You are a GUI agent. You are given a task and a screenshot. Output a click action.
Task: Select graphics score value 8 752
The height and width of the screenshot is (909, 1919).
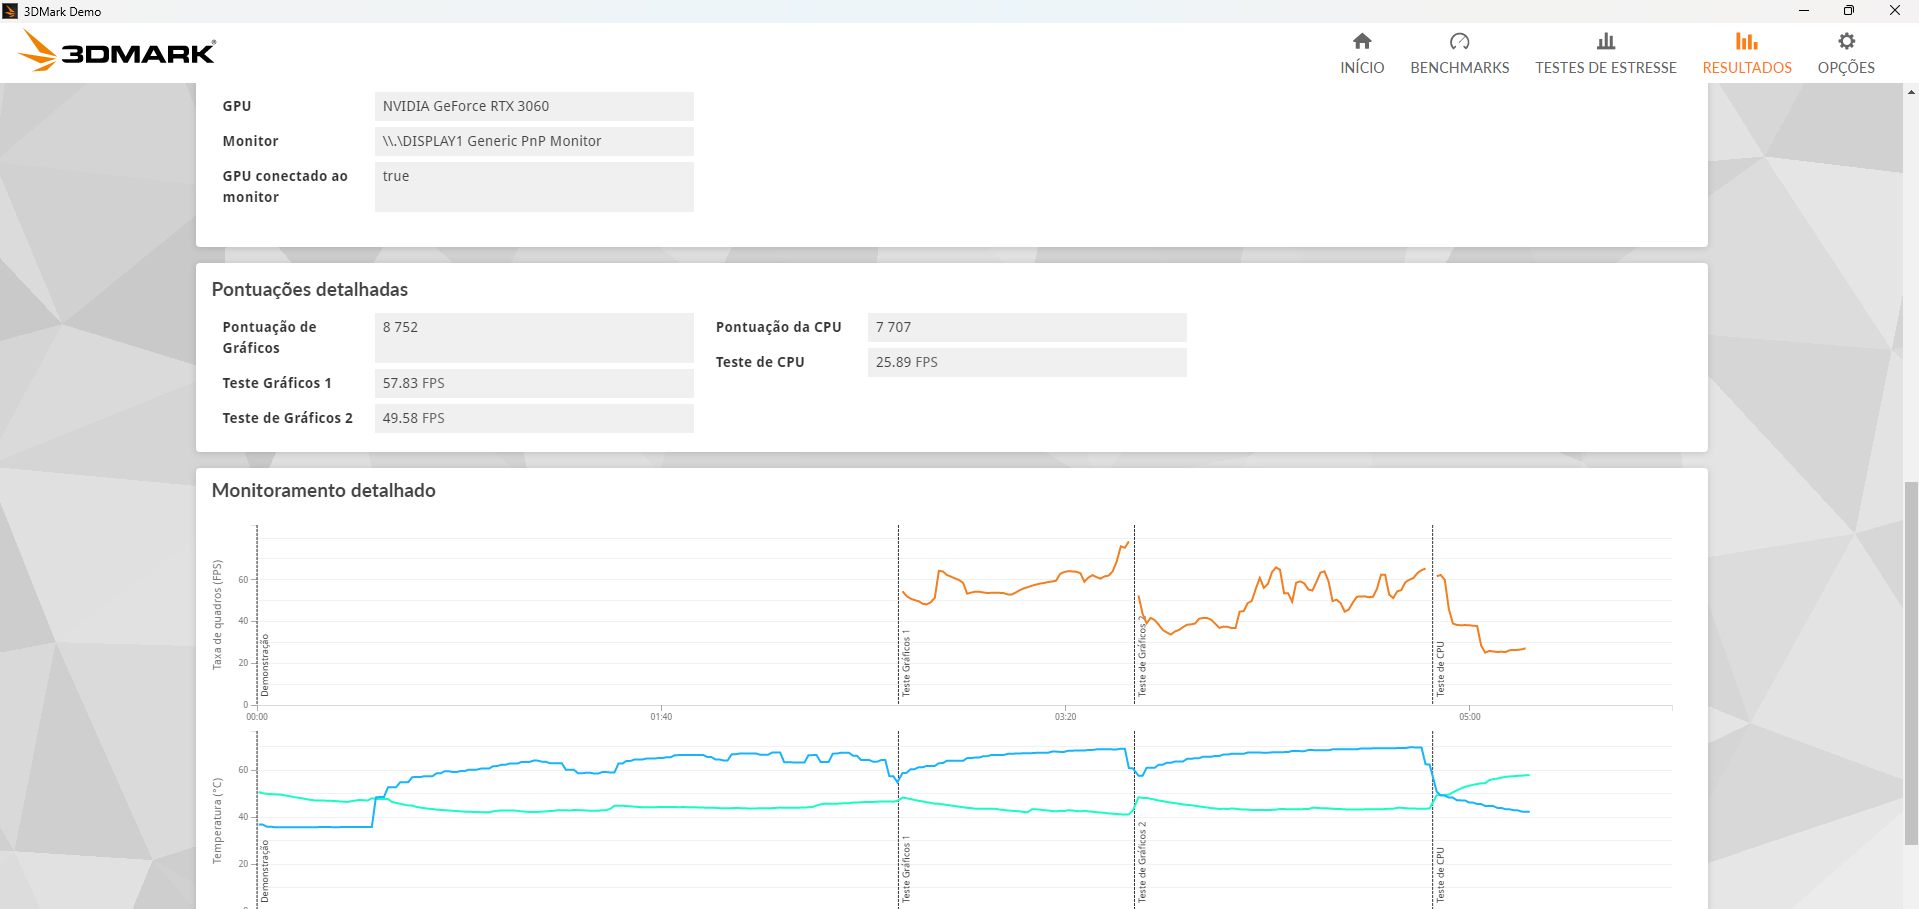pyautogui.click(x=534, y=338)
